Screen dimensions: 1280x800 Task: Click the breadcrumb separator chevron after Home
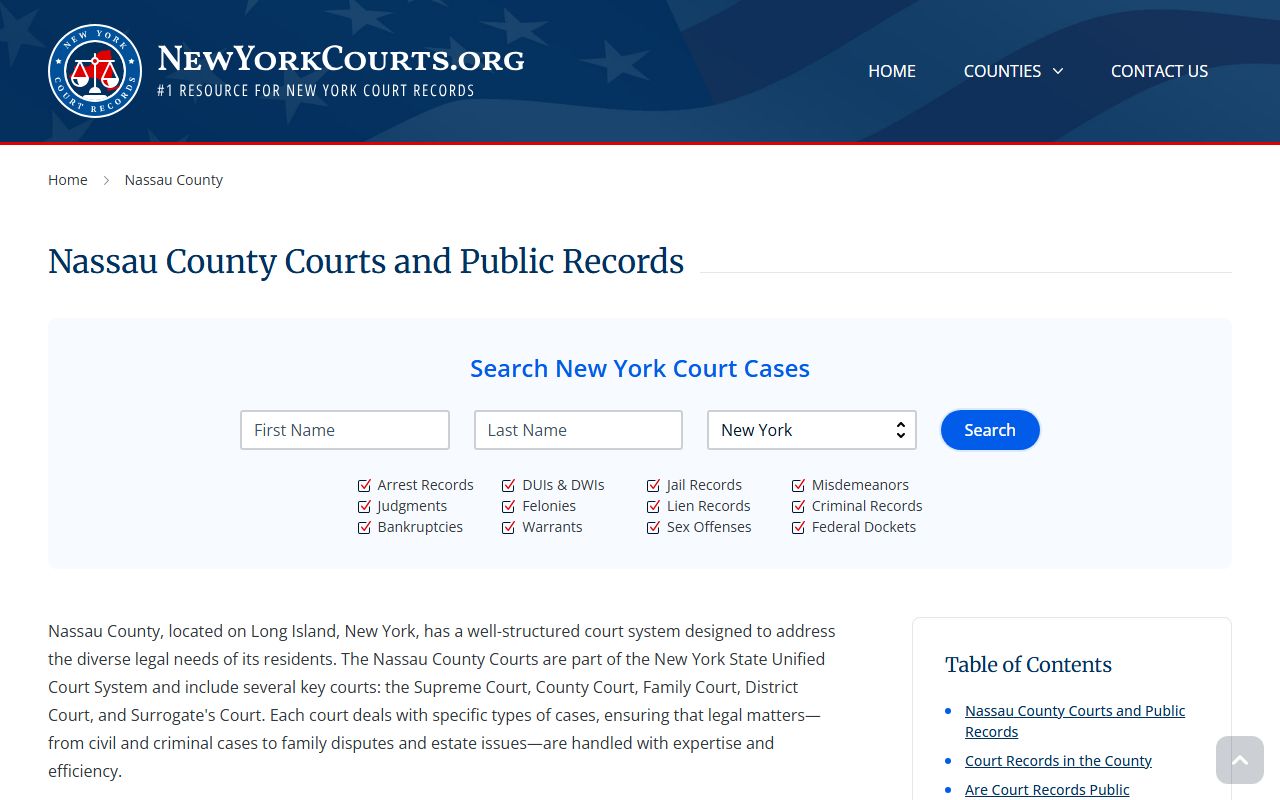pos(106,180)
